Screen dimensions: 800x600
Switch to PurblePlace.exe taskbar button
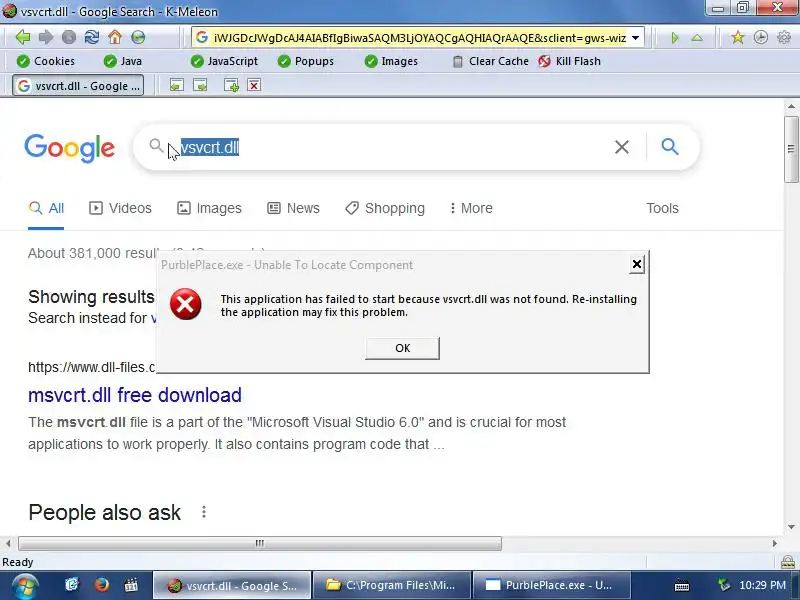pos(552,585)
